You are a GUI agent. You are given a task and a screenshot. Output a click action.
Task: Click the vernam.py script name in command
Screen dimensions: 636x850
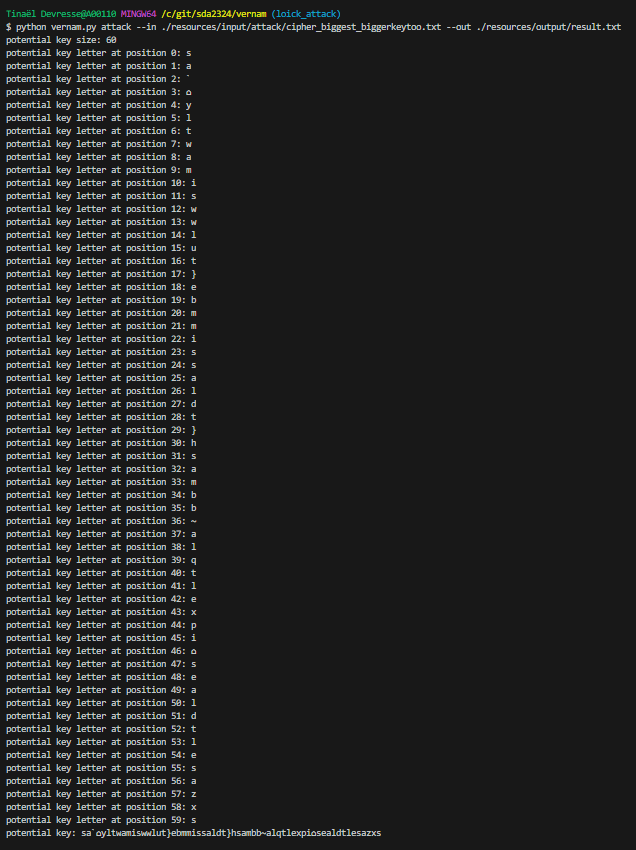(x=73, y=27)
